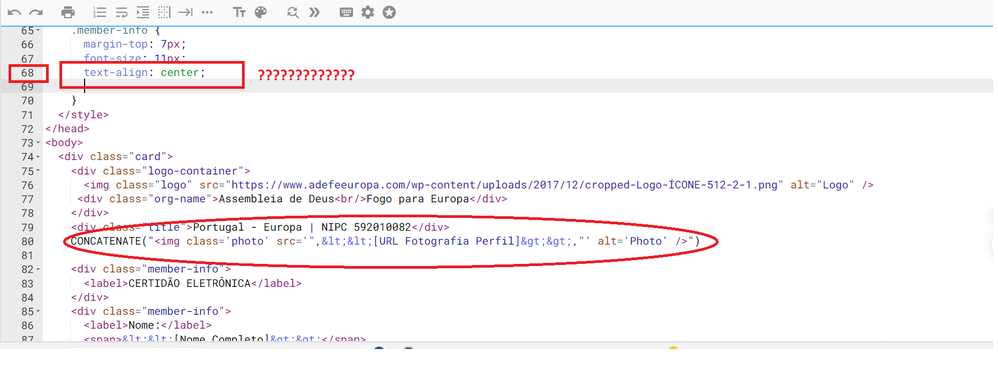Click the closing </head> tag
The width and height of the screenshot is (998, 372).
point(67,129)
